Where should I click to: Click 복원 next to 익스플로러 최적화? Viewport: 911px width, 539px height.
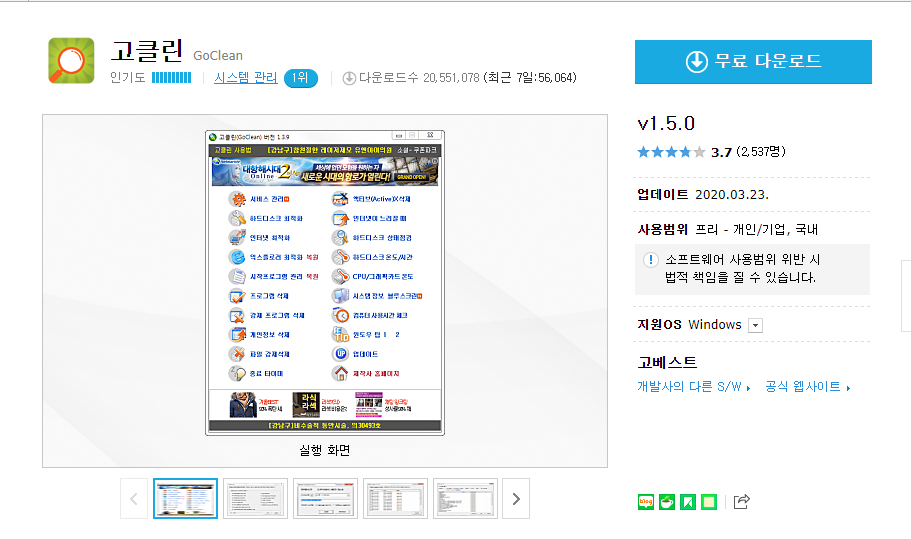[x=312, y=257]
